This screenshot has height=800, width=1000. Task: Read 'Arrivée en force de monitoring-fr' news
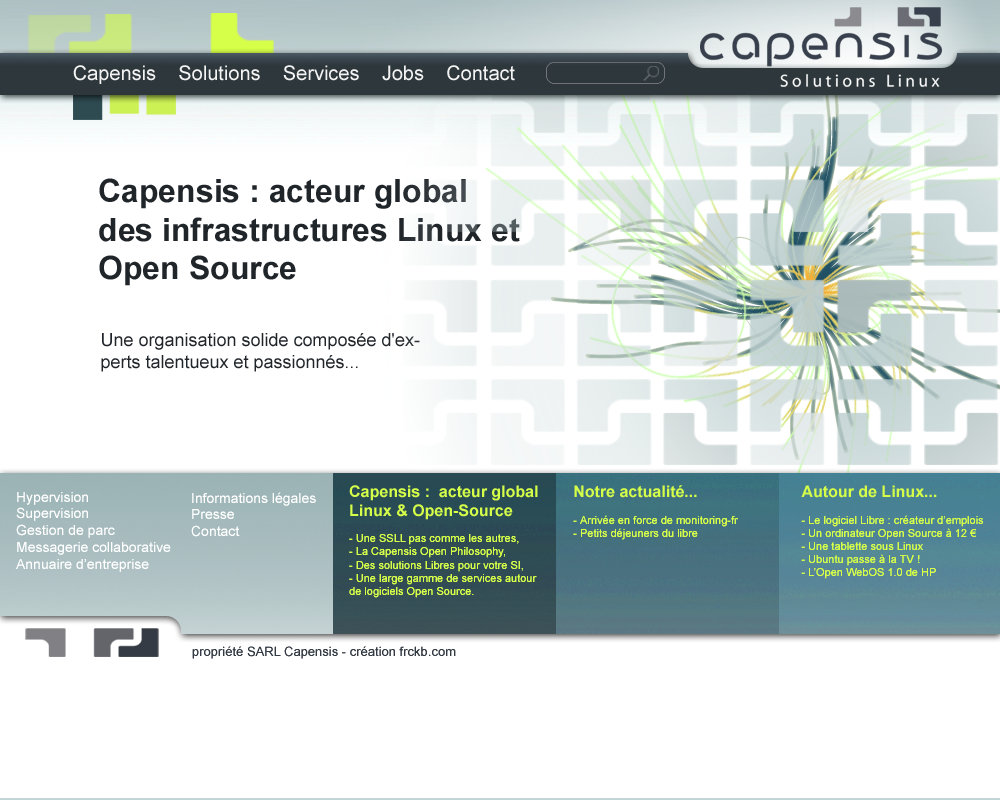(x=658, y=520)
